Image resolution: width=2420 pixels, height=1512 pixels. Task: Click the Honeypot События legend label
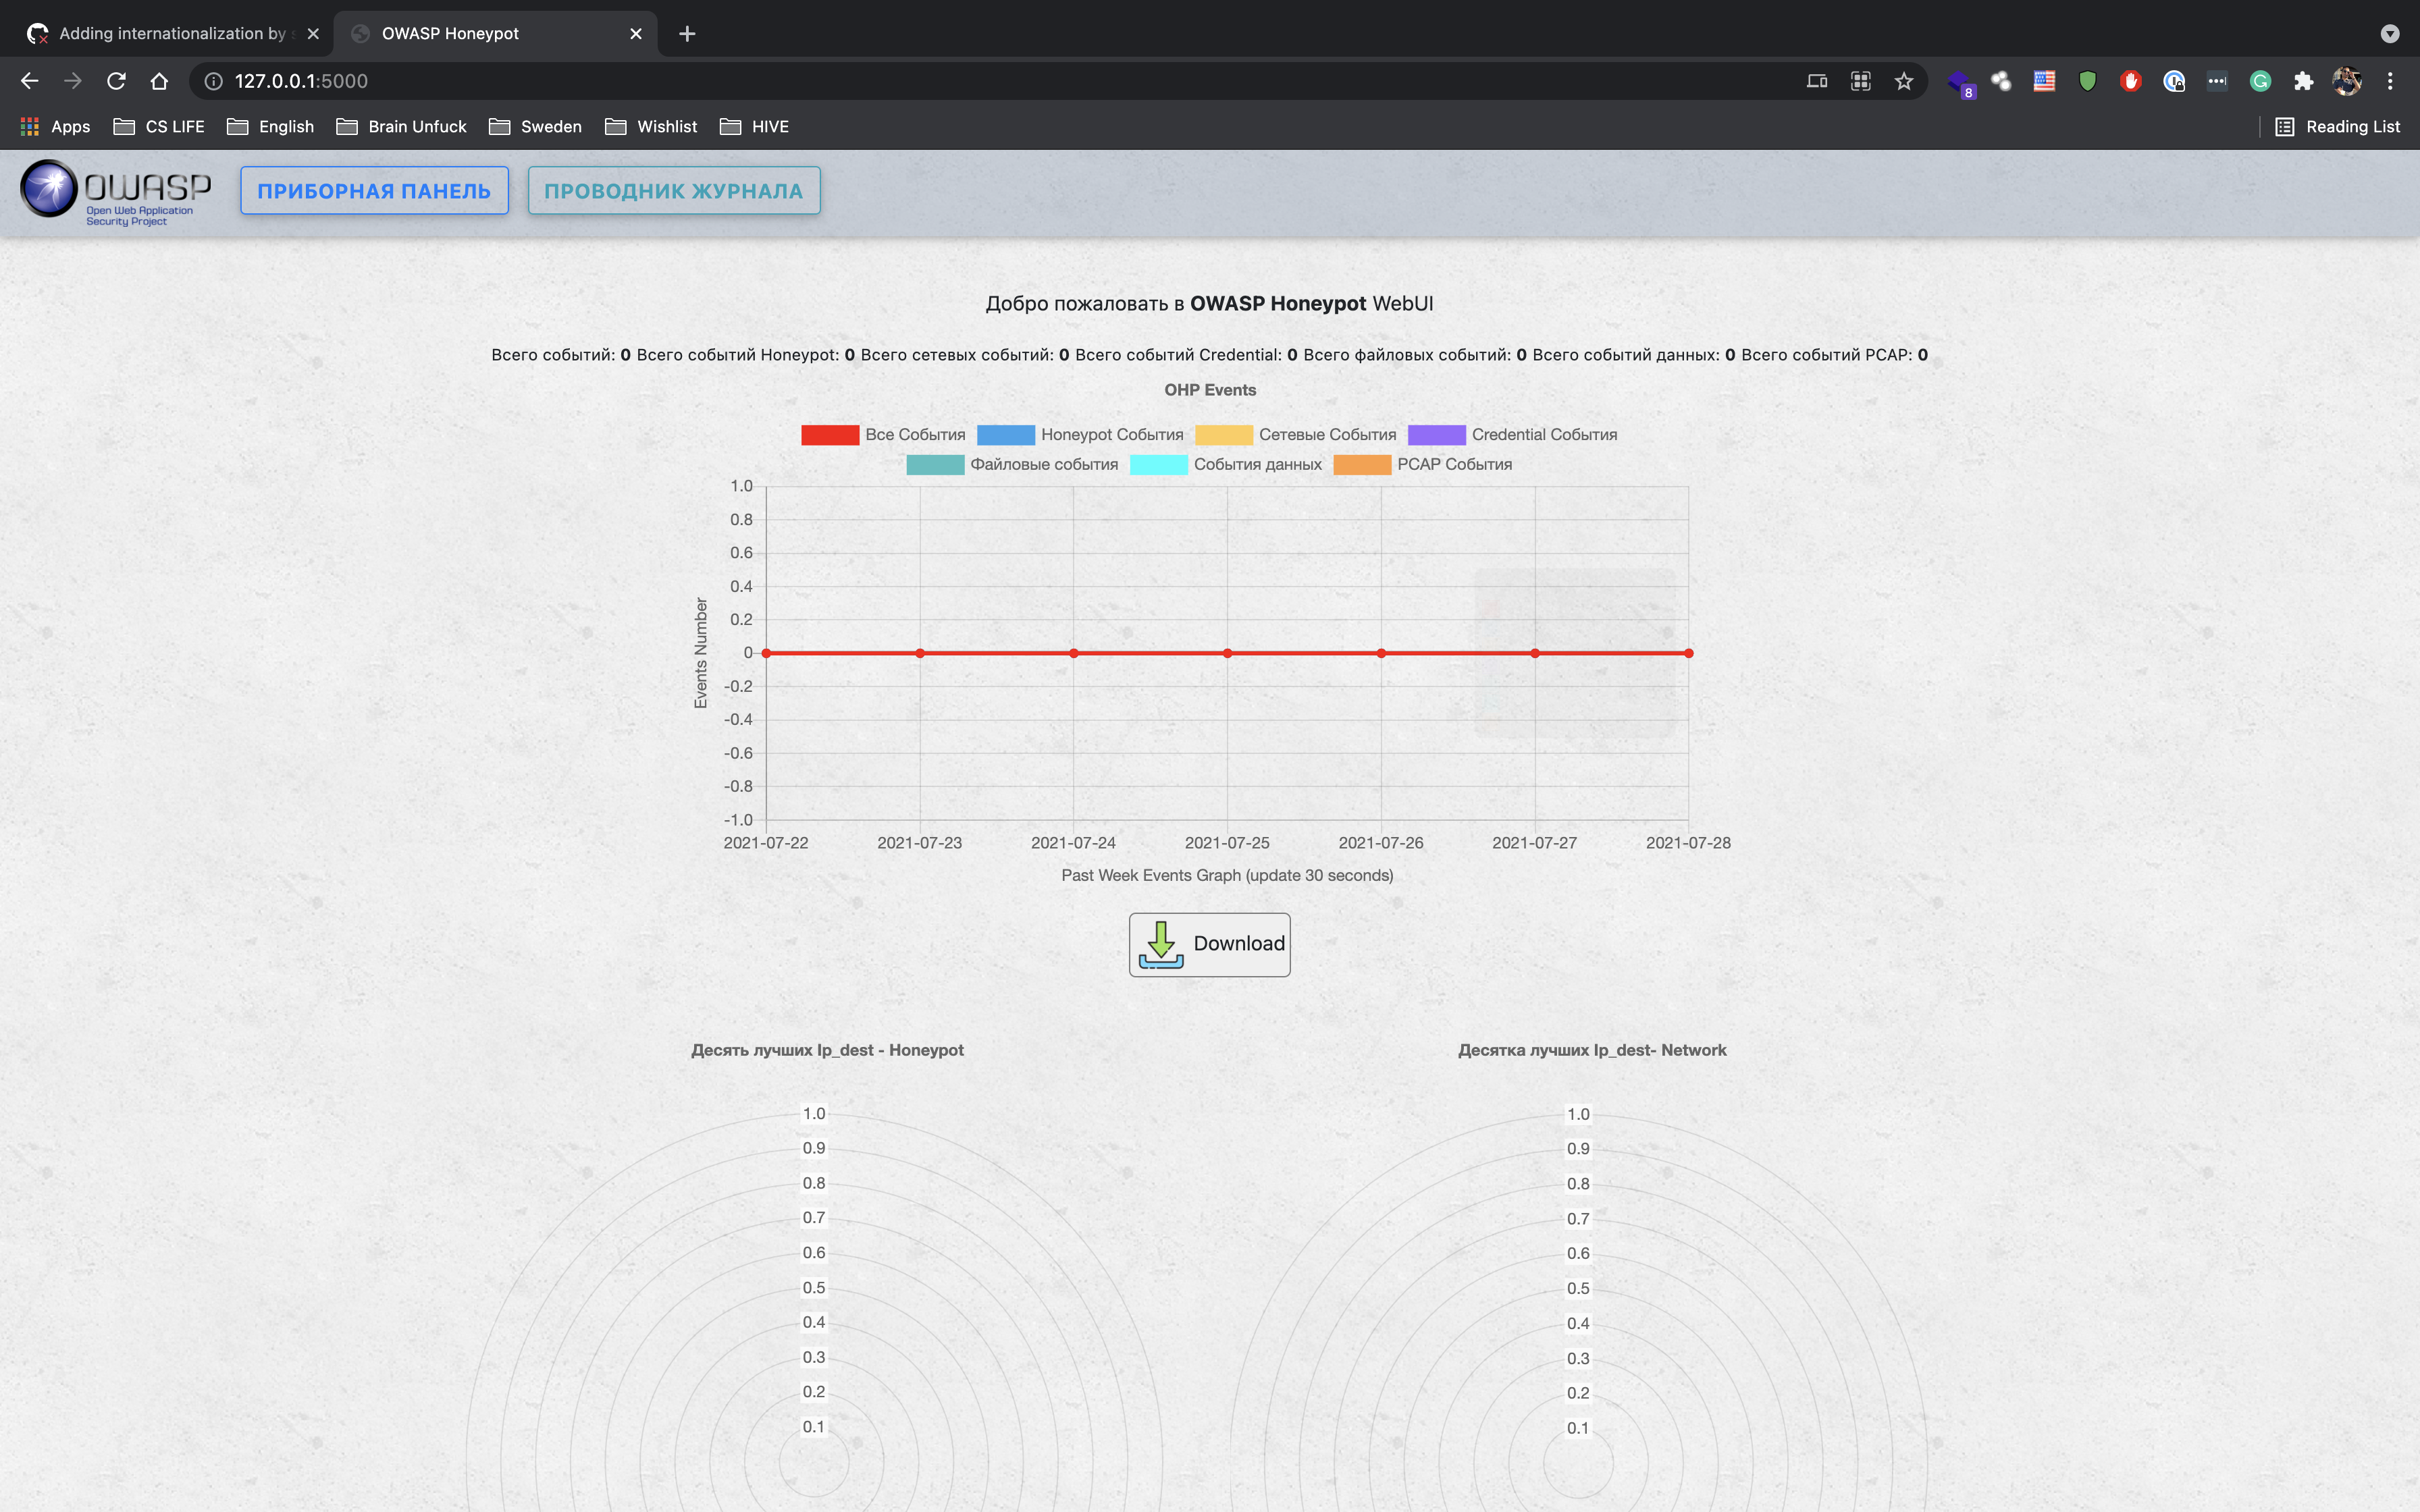[1112, 435]
